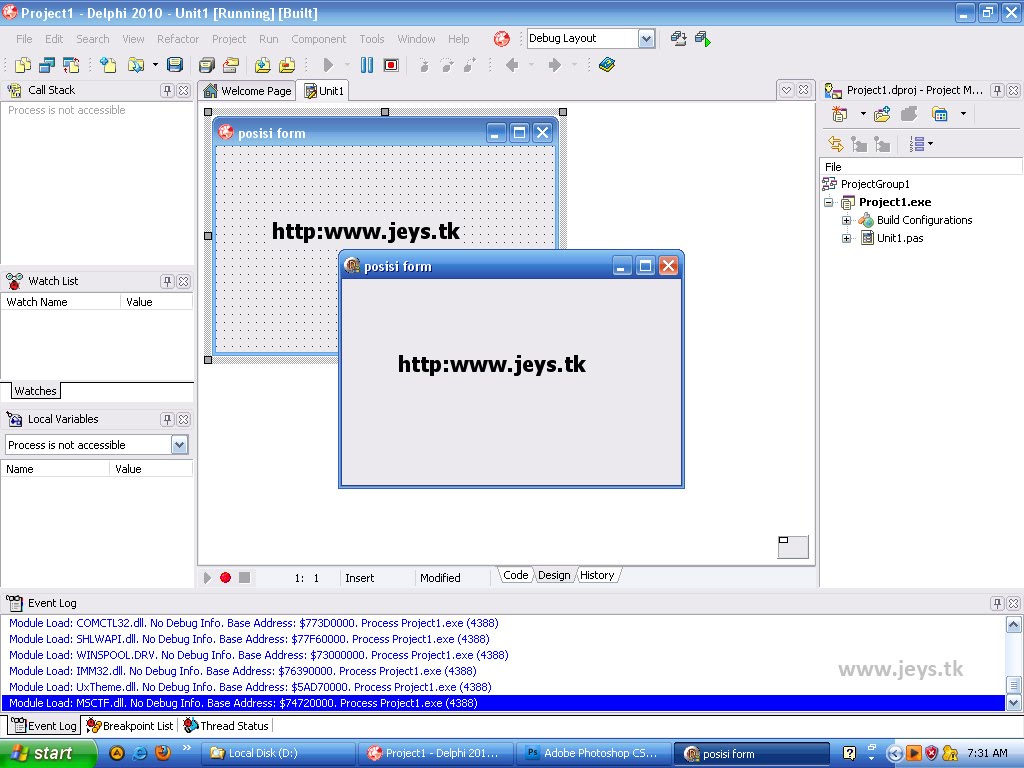
Task: Close the Call Stack panel
Action: point(184,91)
